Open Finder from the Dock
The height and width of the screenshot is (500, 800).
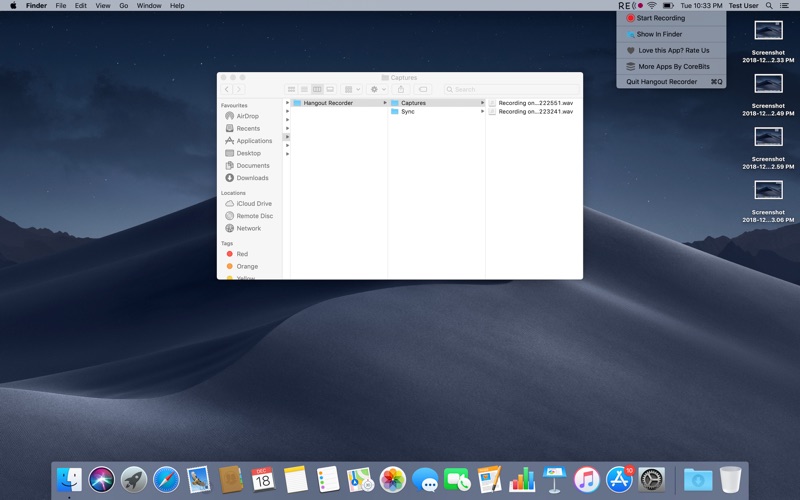69,480
